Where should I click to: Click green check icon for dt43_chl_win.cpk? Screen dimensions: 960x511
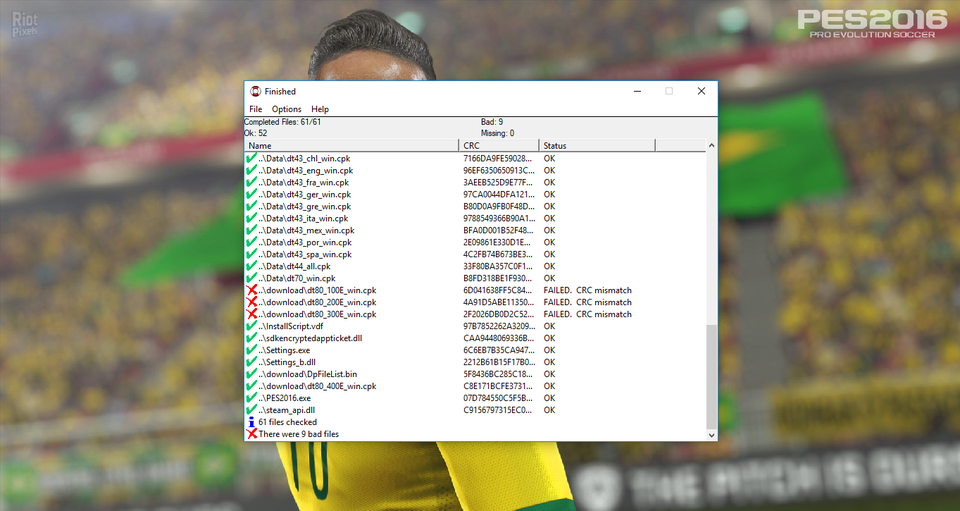252,158
